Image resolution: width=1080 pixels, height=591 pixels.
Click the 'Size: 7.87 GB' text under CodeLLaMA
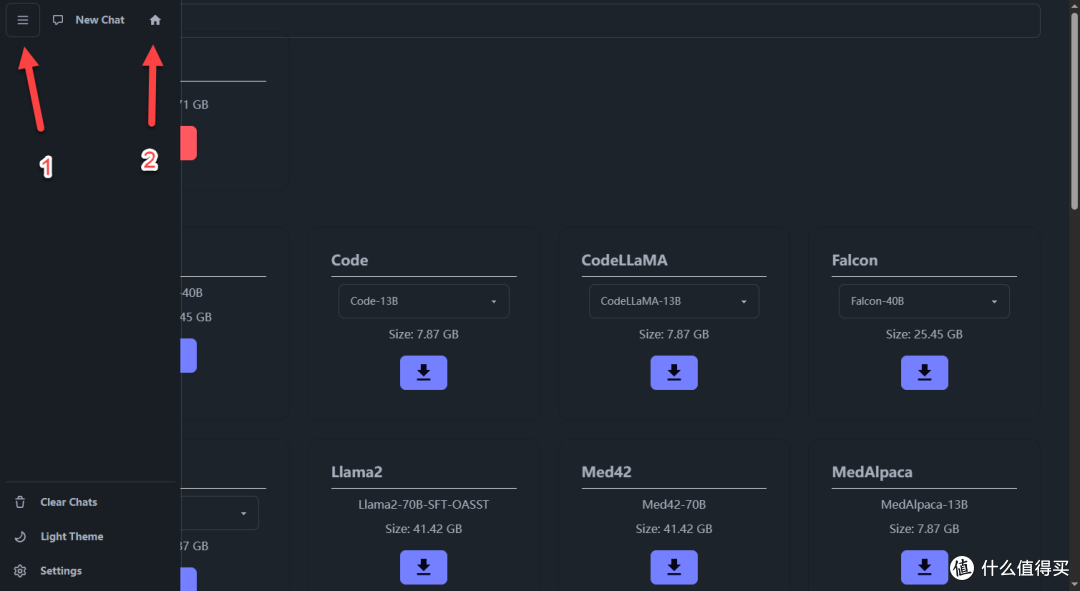pos(674,334)
